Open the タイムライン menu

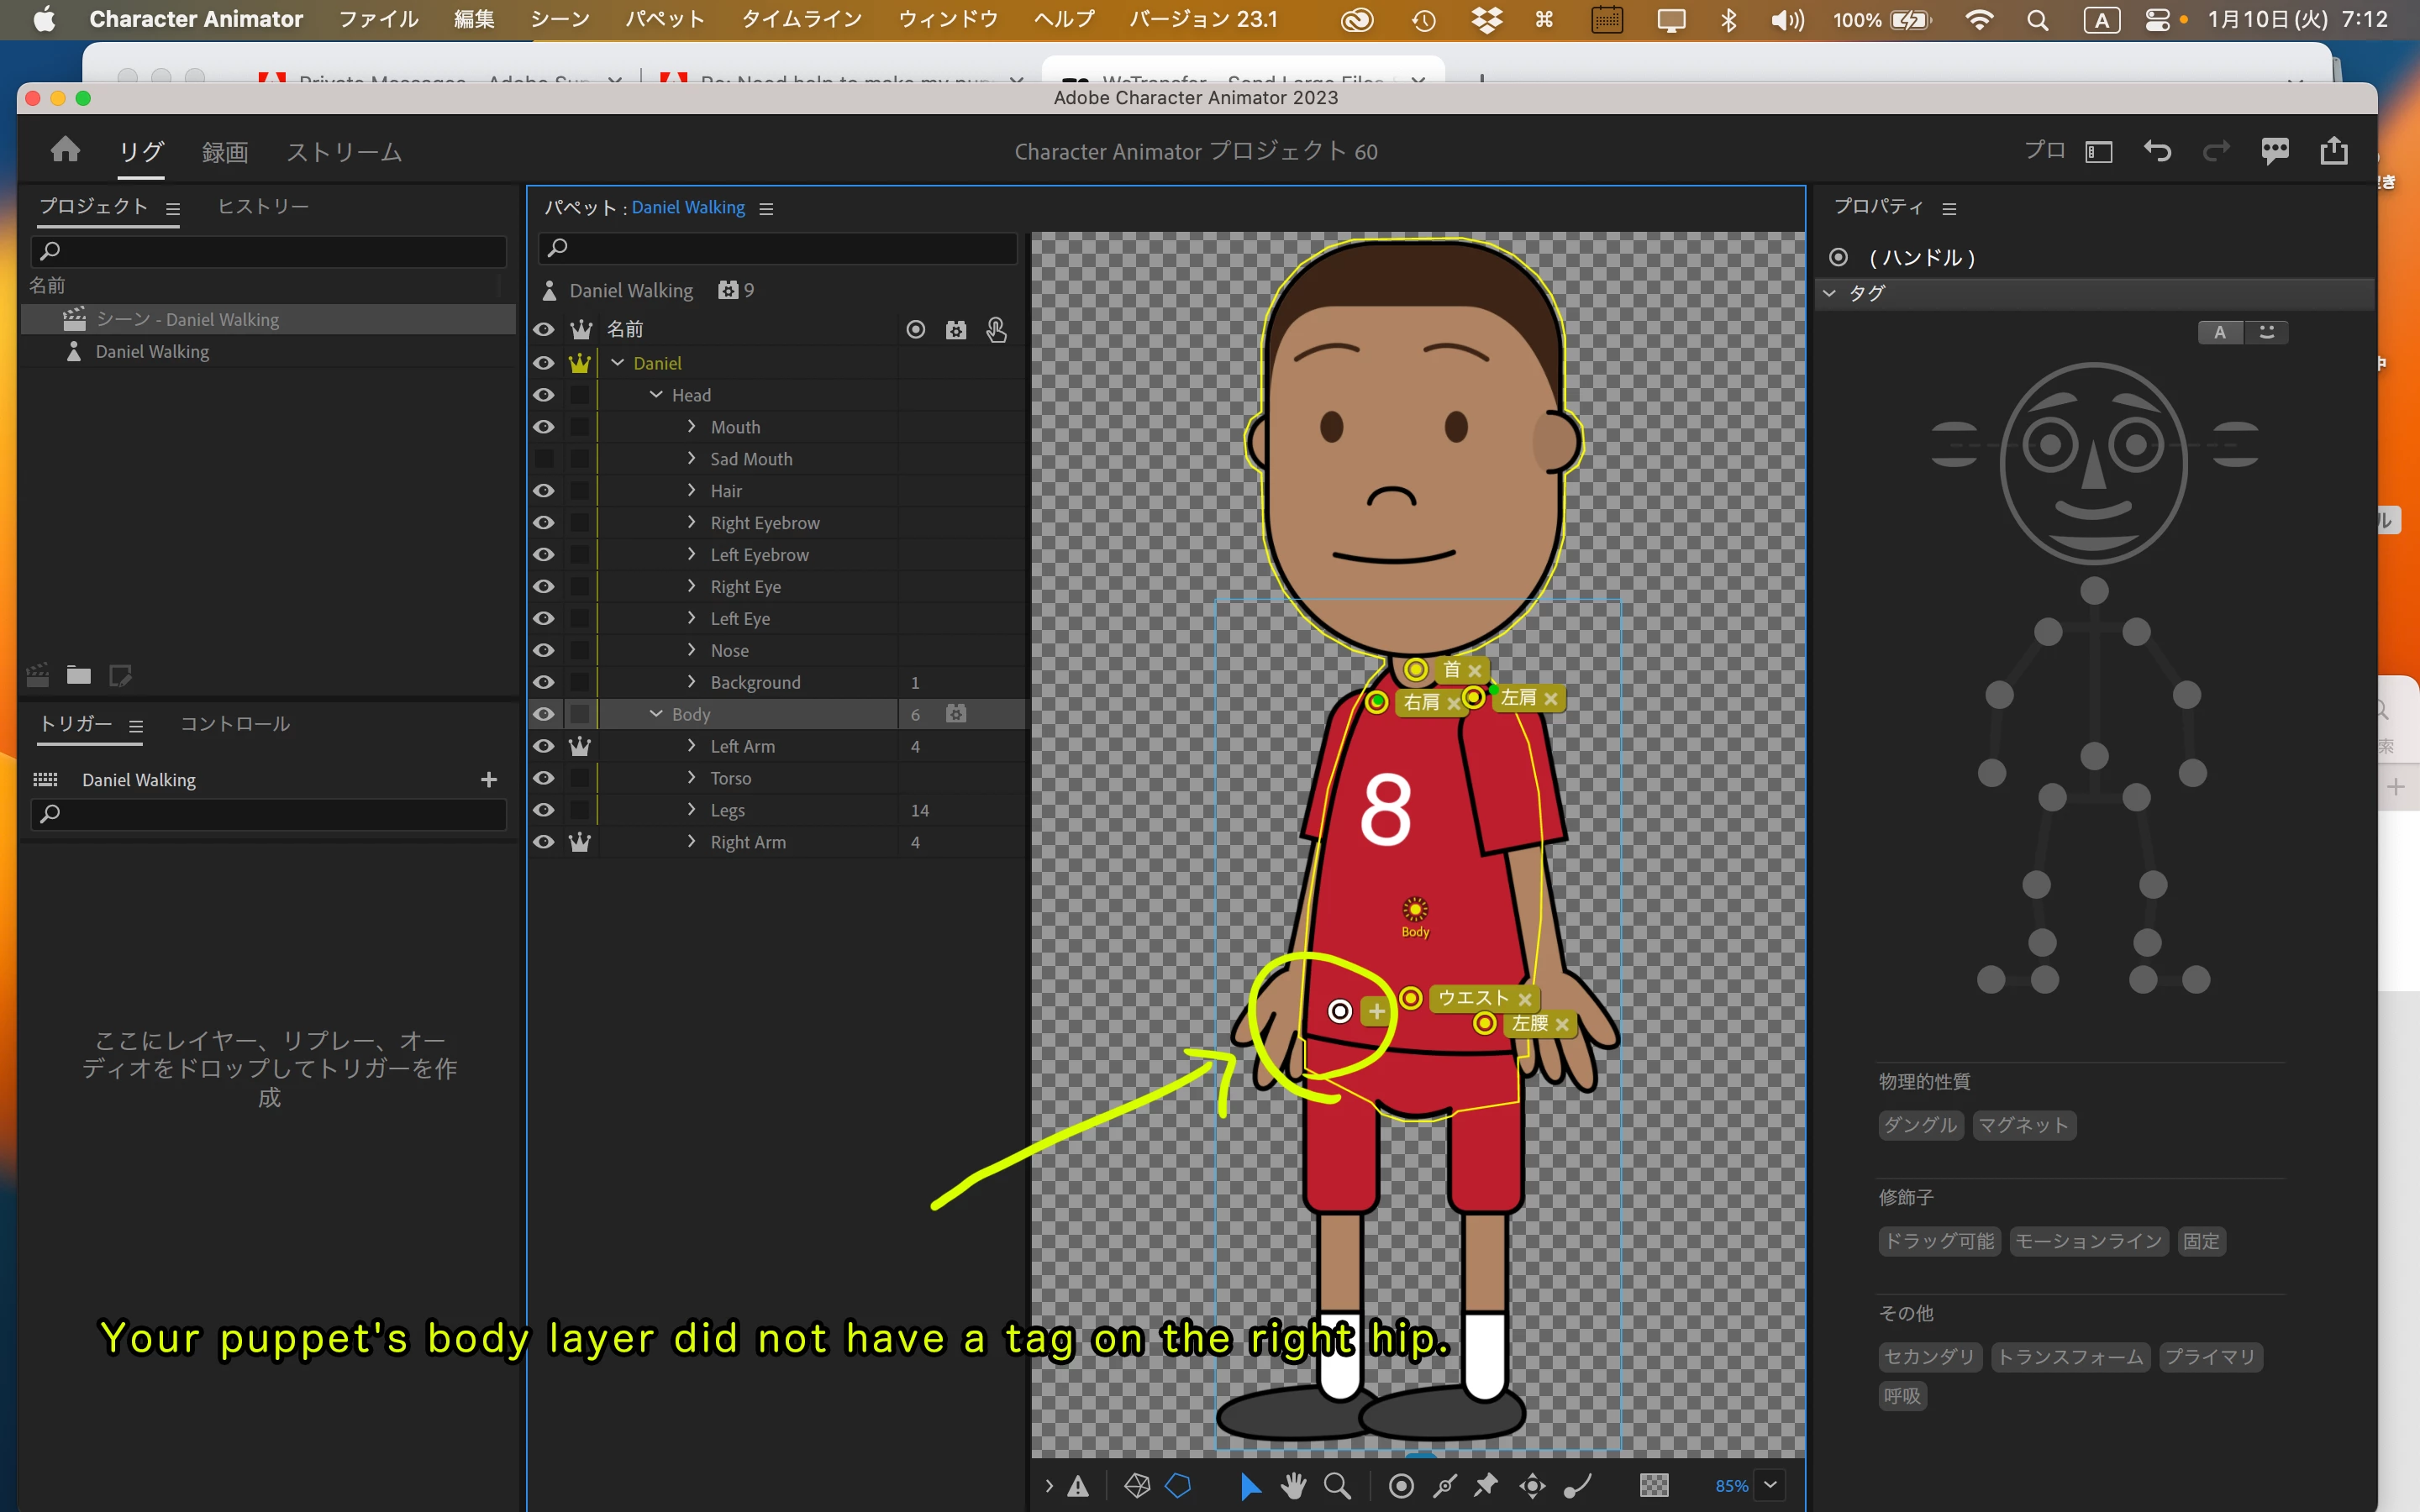(x=801, y=19)
